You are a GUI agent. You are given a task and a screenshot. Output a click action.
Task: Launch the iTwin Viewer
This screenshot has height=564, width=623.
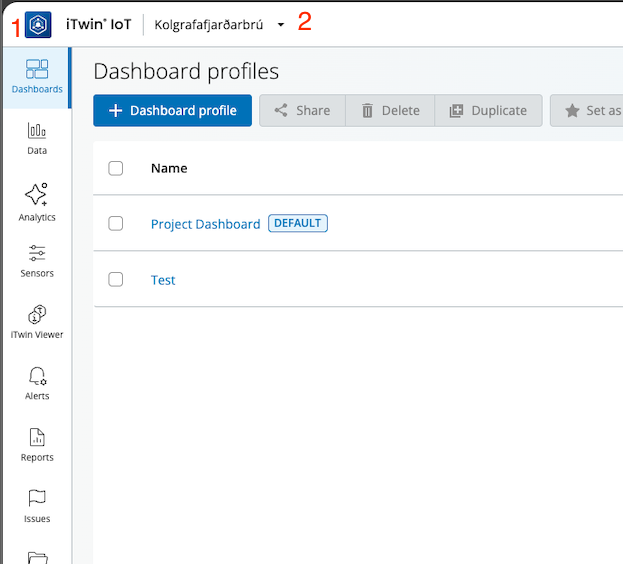click(37, 322)
